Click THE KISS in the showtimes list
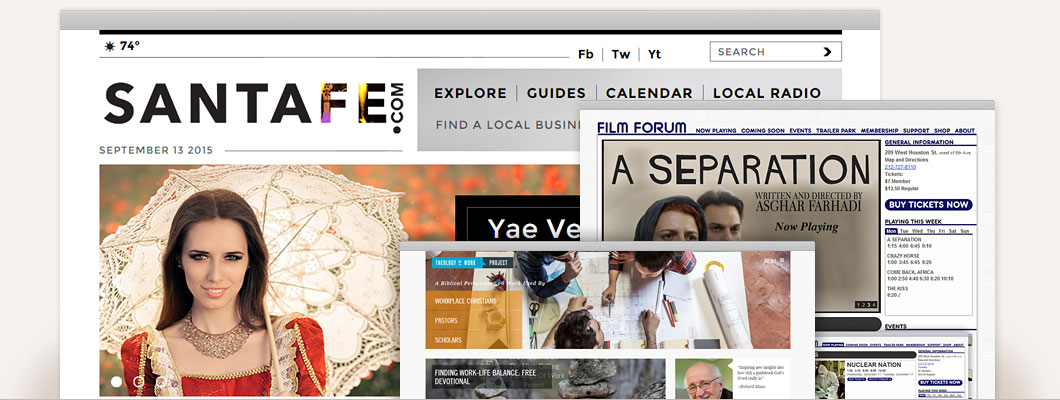Screen dimensions: 1060x400 pyautogui.click(x=897, y=289)
